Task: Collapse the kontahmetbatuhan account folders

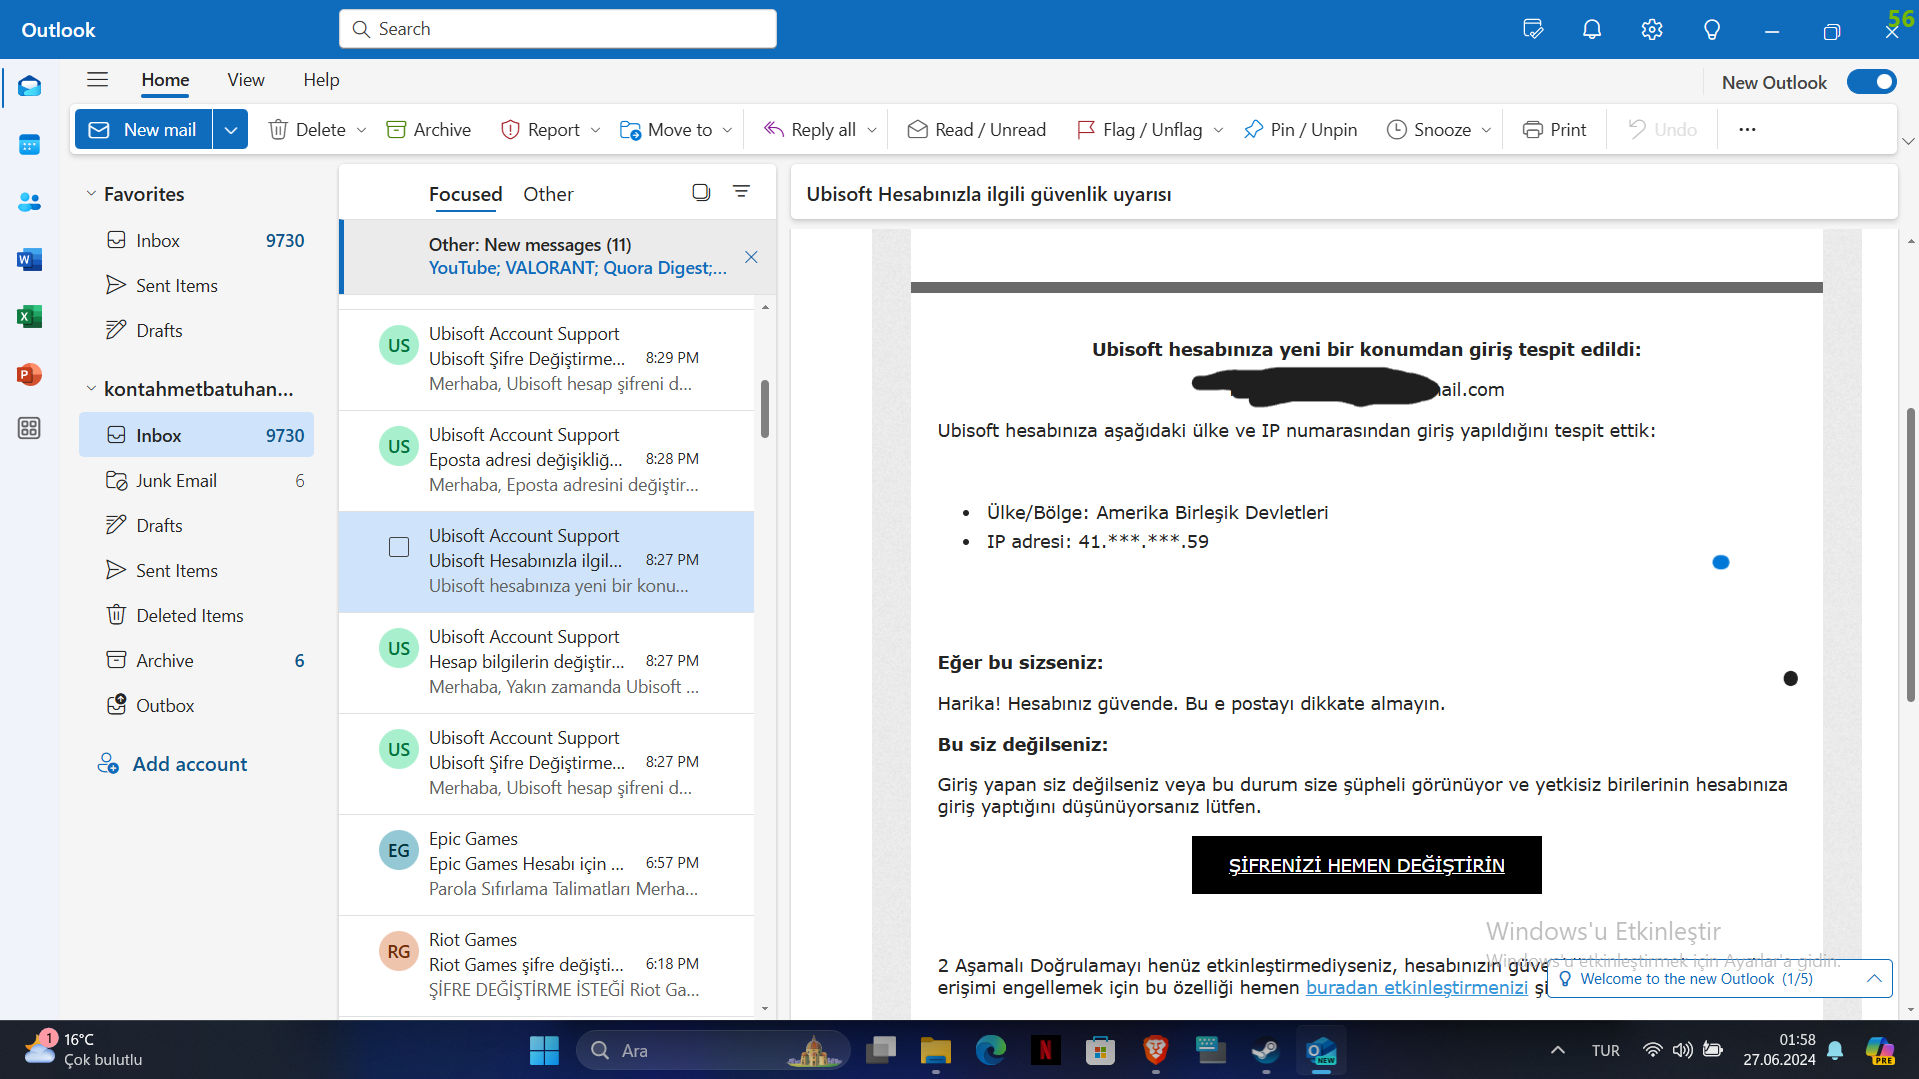Action: click(91, 389)
